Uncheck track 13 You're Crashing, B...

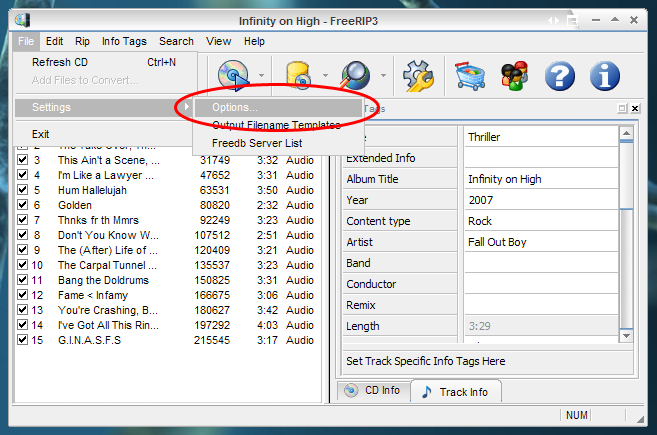click(22, 310)
